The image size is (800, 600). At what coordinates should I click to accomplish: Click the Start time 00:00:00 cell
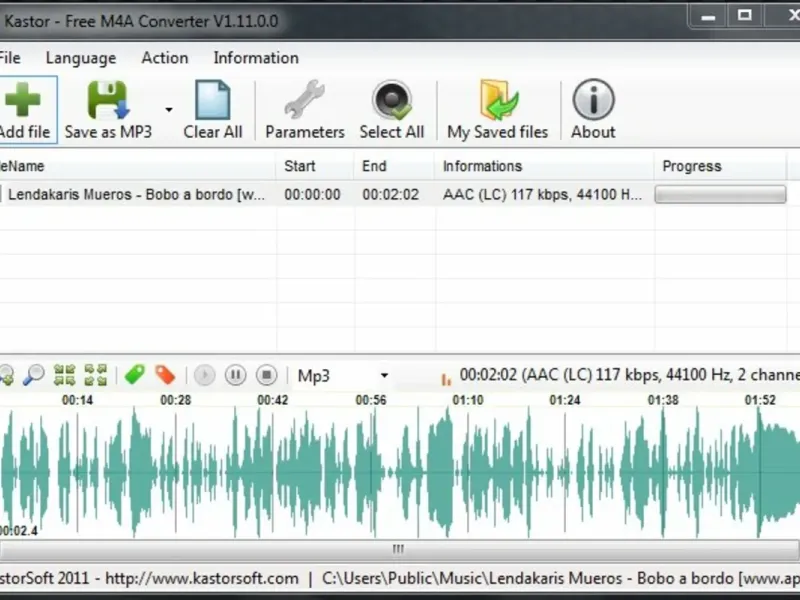pos(312,194)
